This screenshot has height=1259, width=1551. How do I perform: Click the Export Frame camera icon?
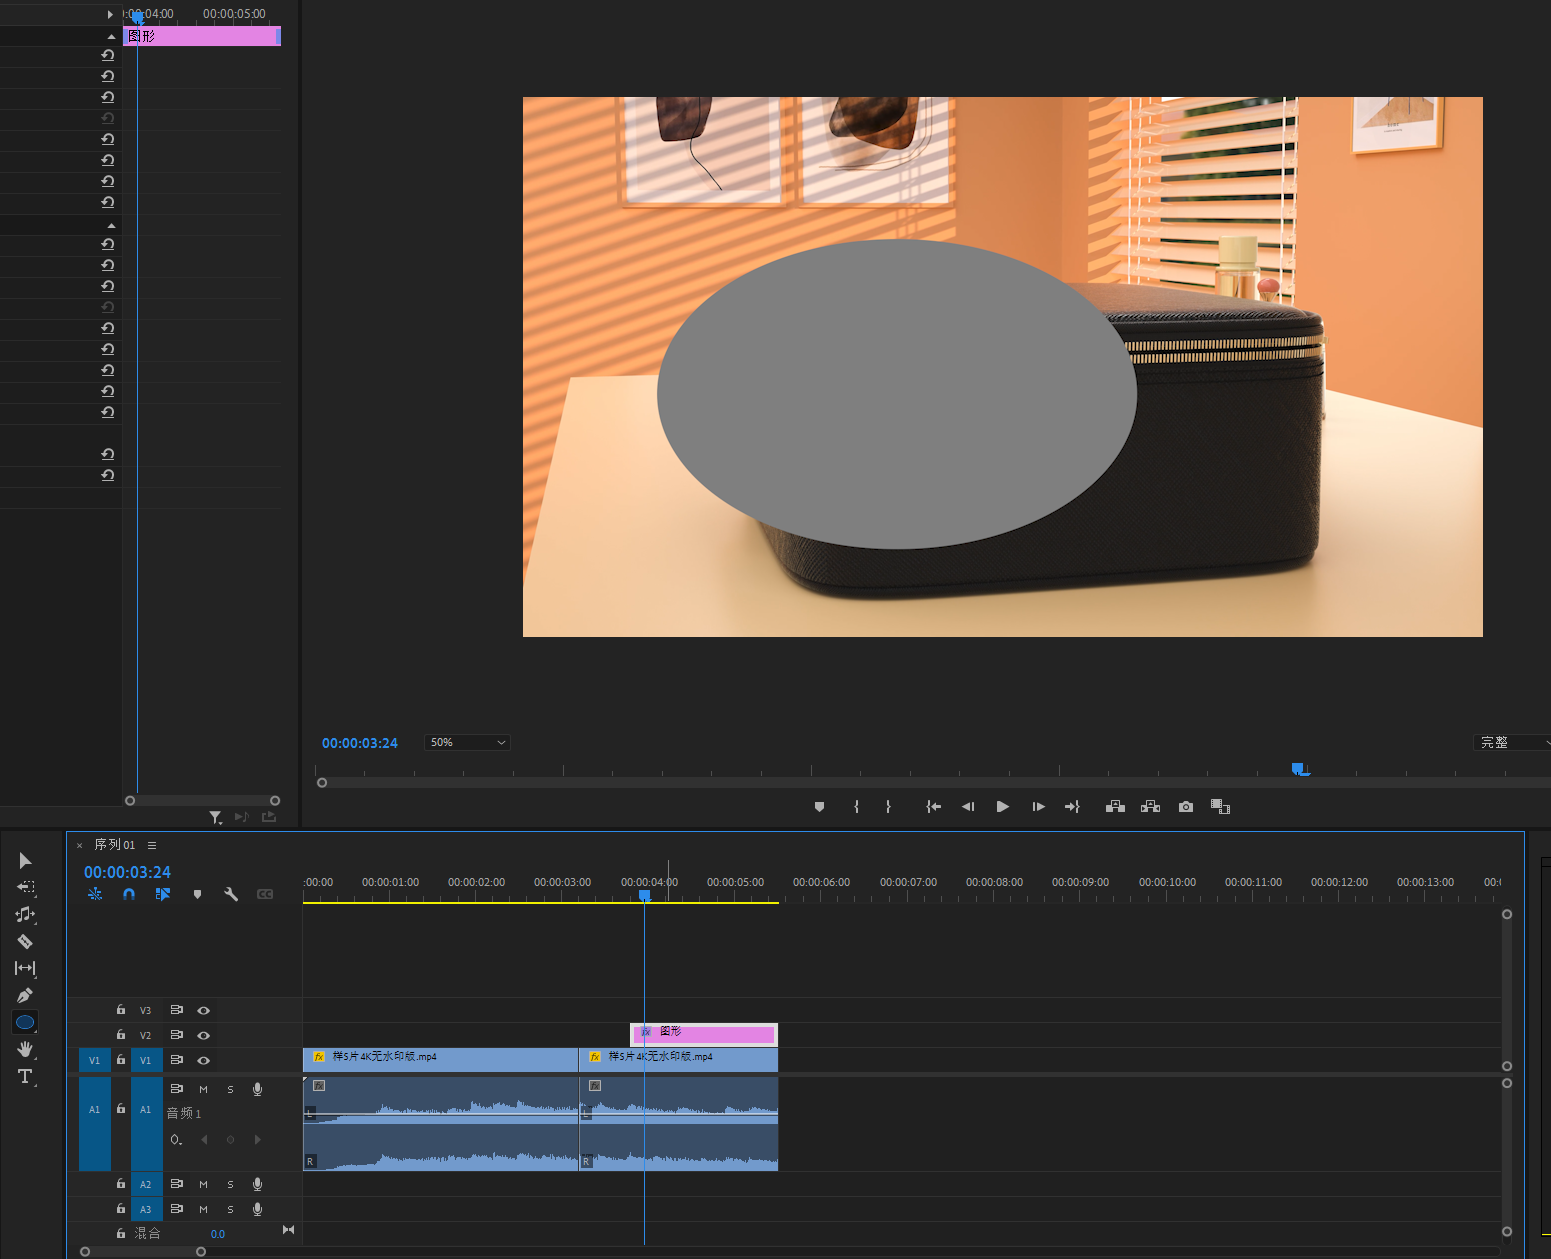tap(1186, 807)
